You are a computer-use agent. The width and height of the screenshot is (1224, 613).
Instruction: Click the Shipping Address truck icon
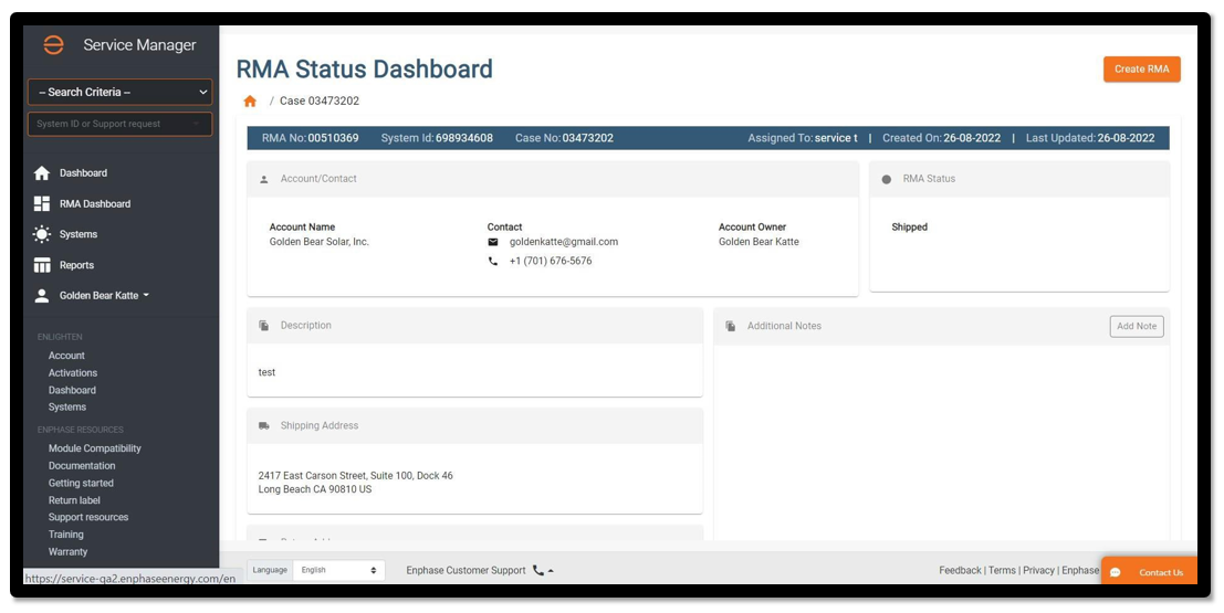click(264, 425)
